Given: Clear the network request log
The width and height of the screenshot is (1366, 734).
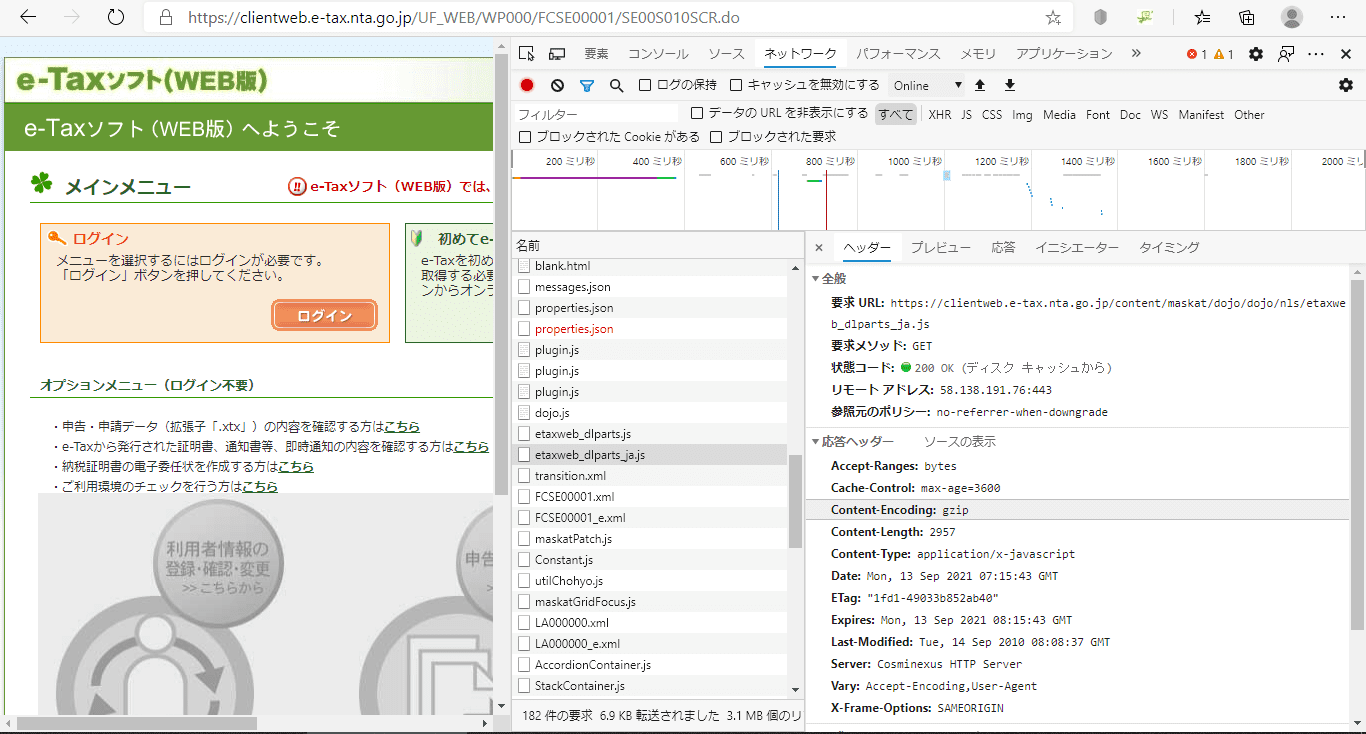Looking at the screenshot, I should pos(557,86).
